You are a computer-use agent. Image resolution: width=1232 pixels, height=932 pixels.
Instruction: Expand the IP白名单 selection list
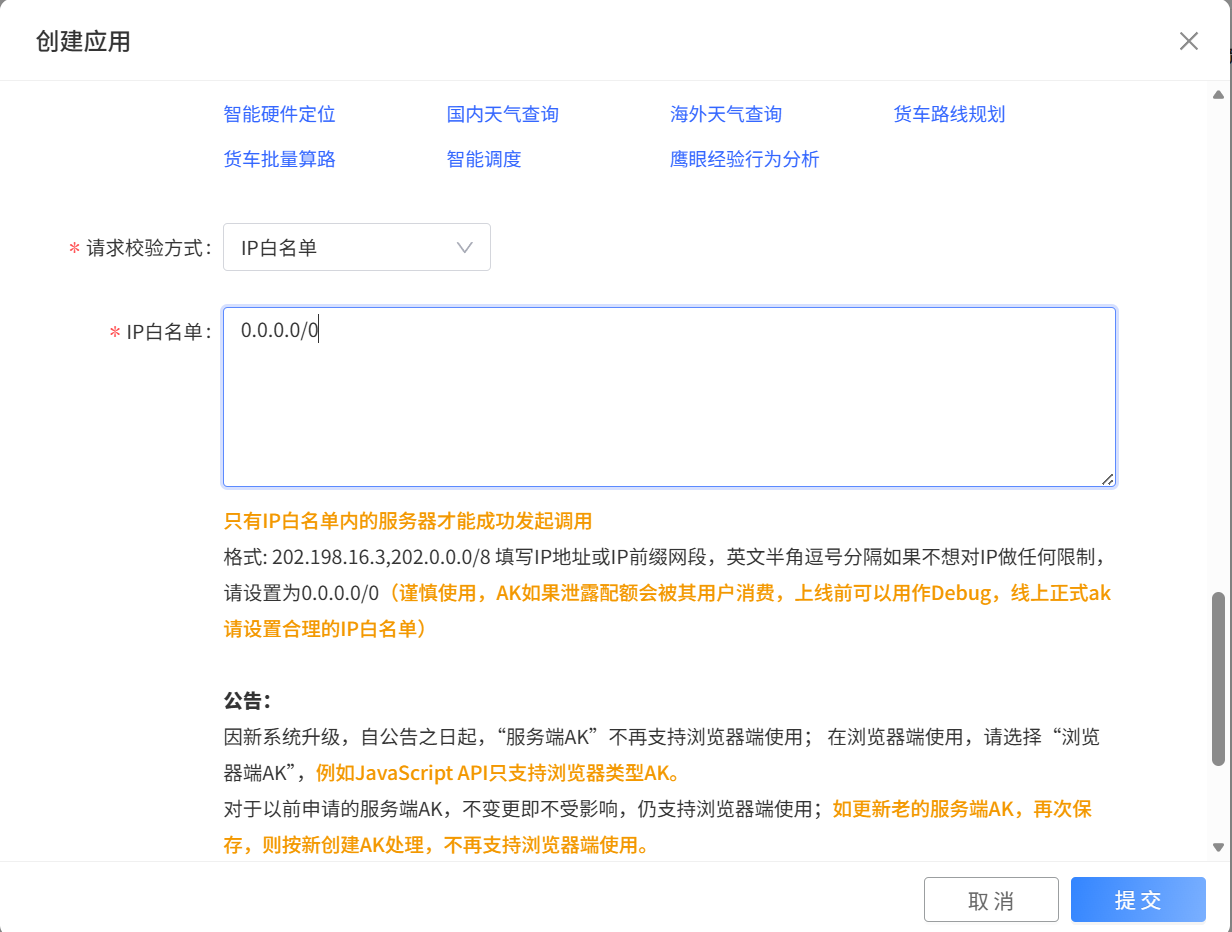click(357, 247)
